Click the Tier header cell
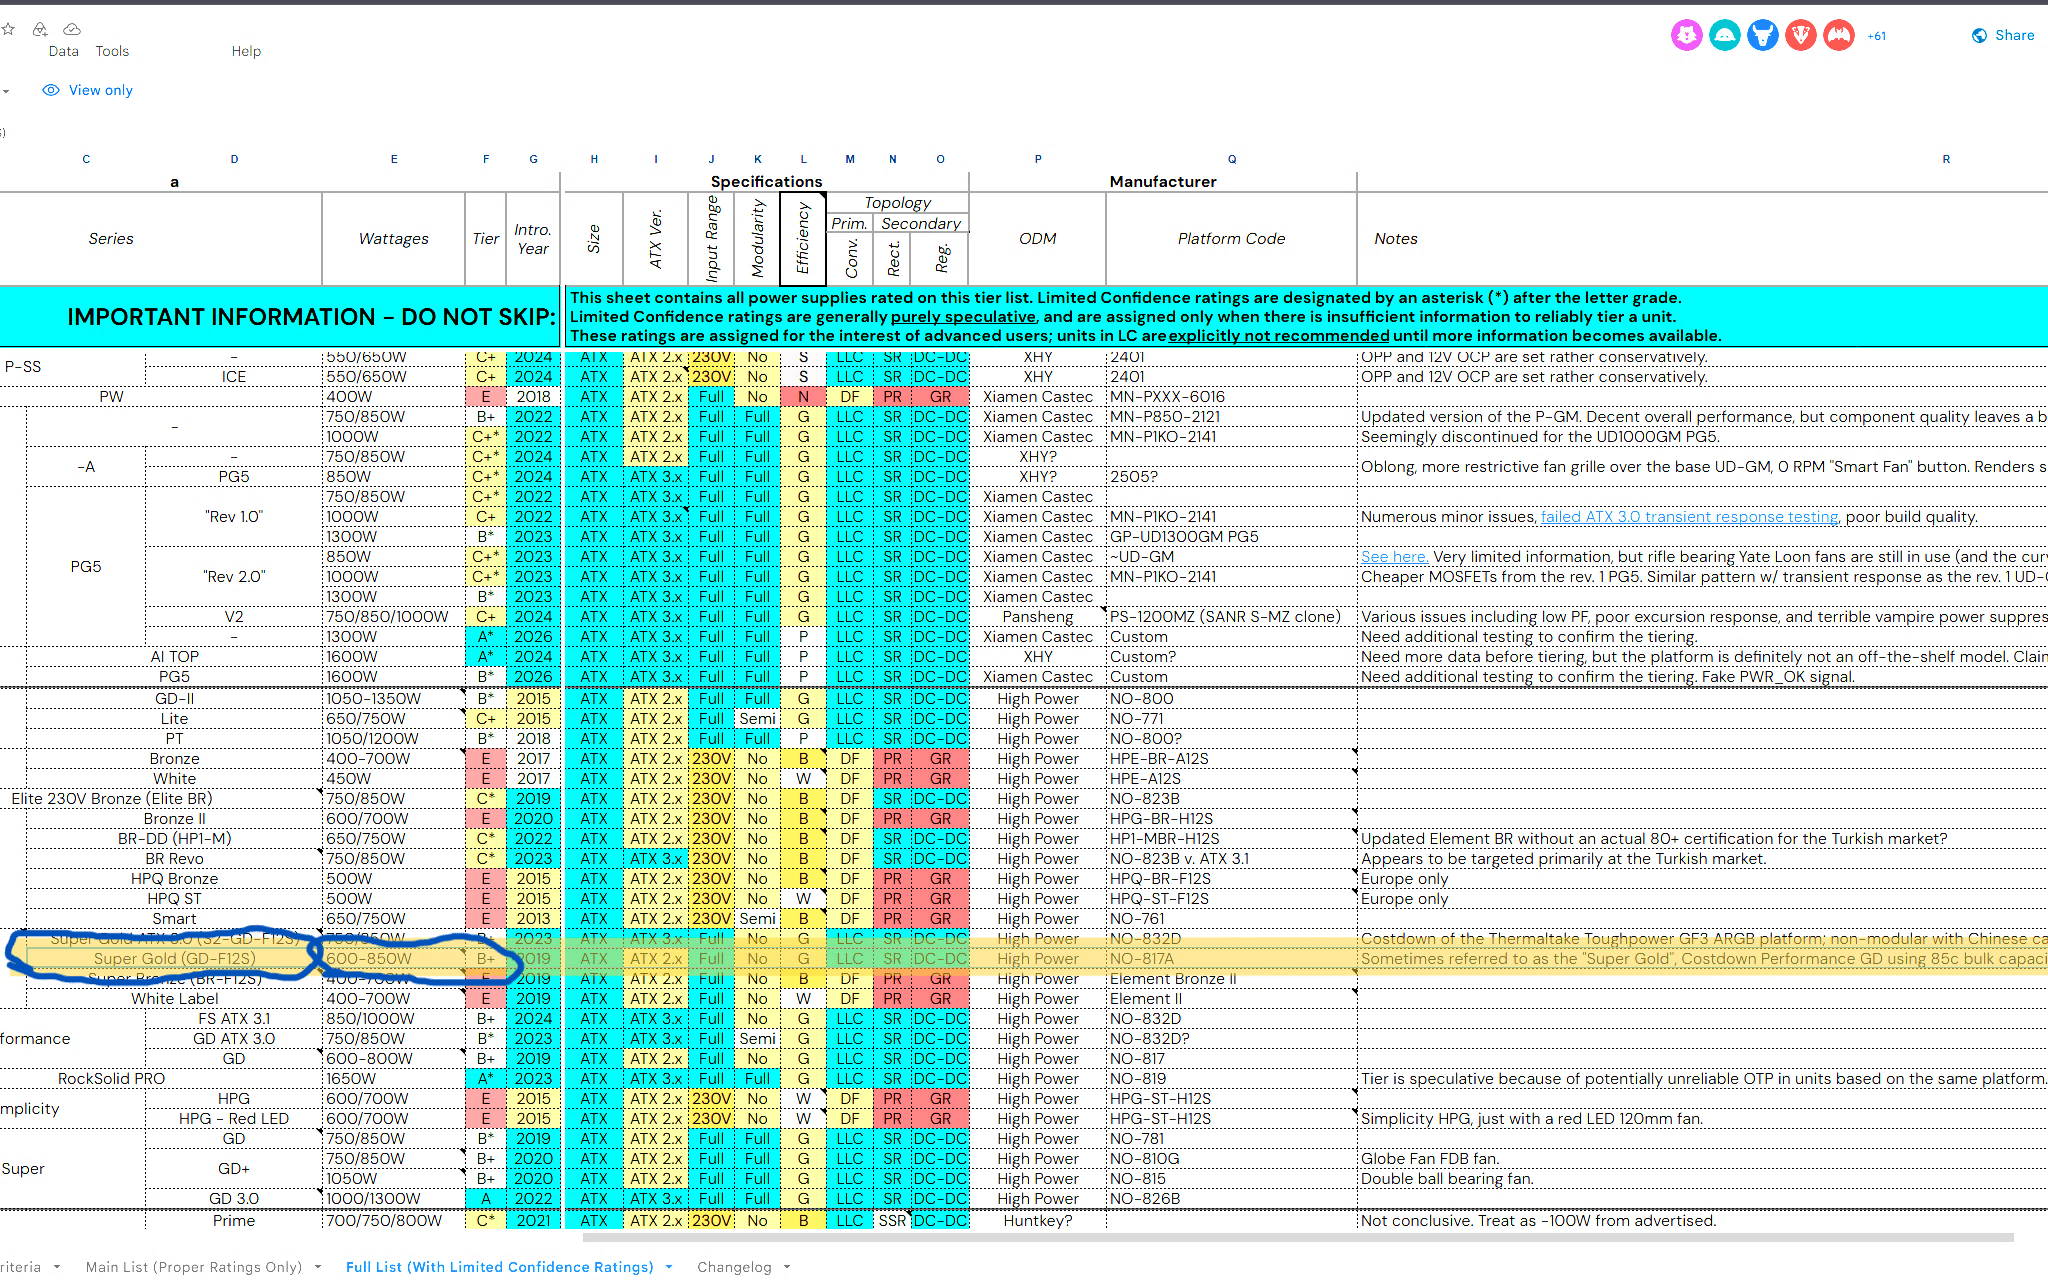Viewport: 2048px width, 1280px height. [x=486, y=239]
